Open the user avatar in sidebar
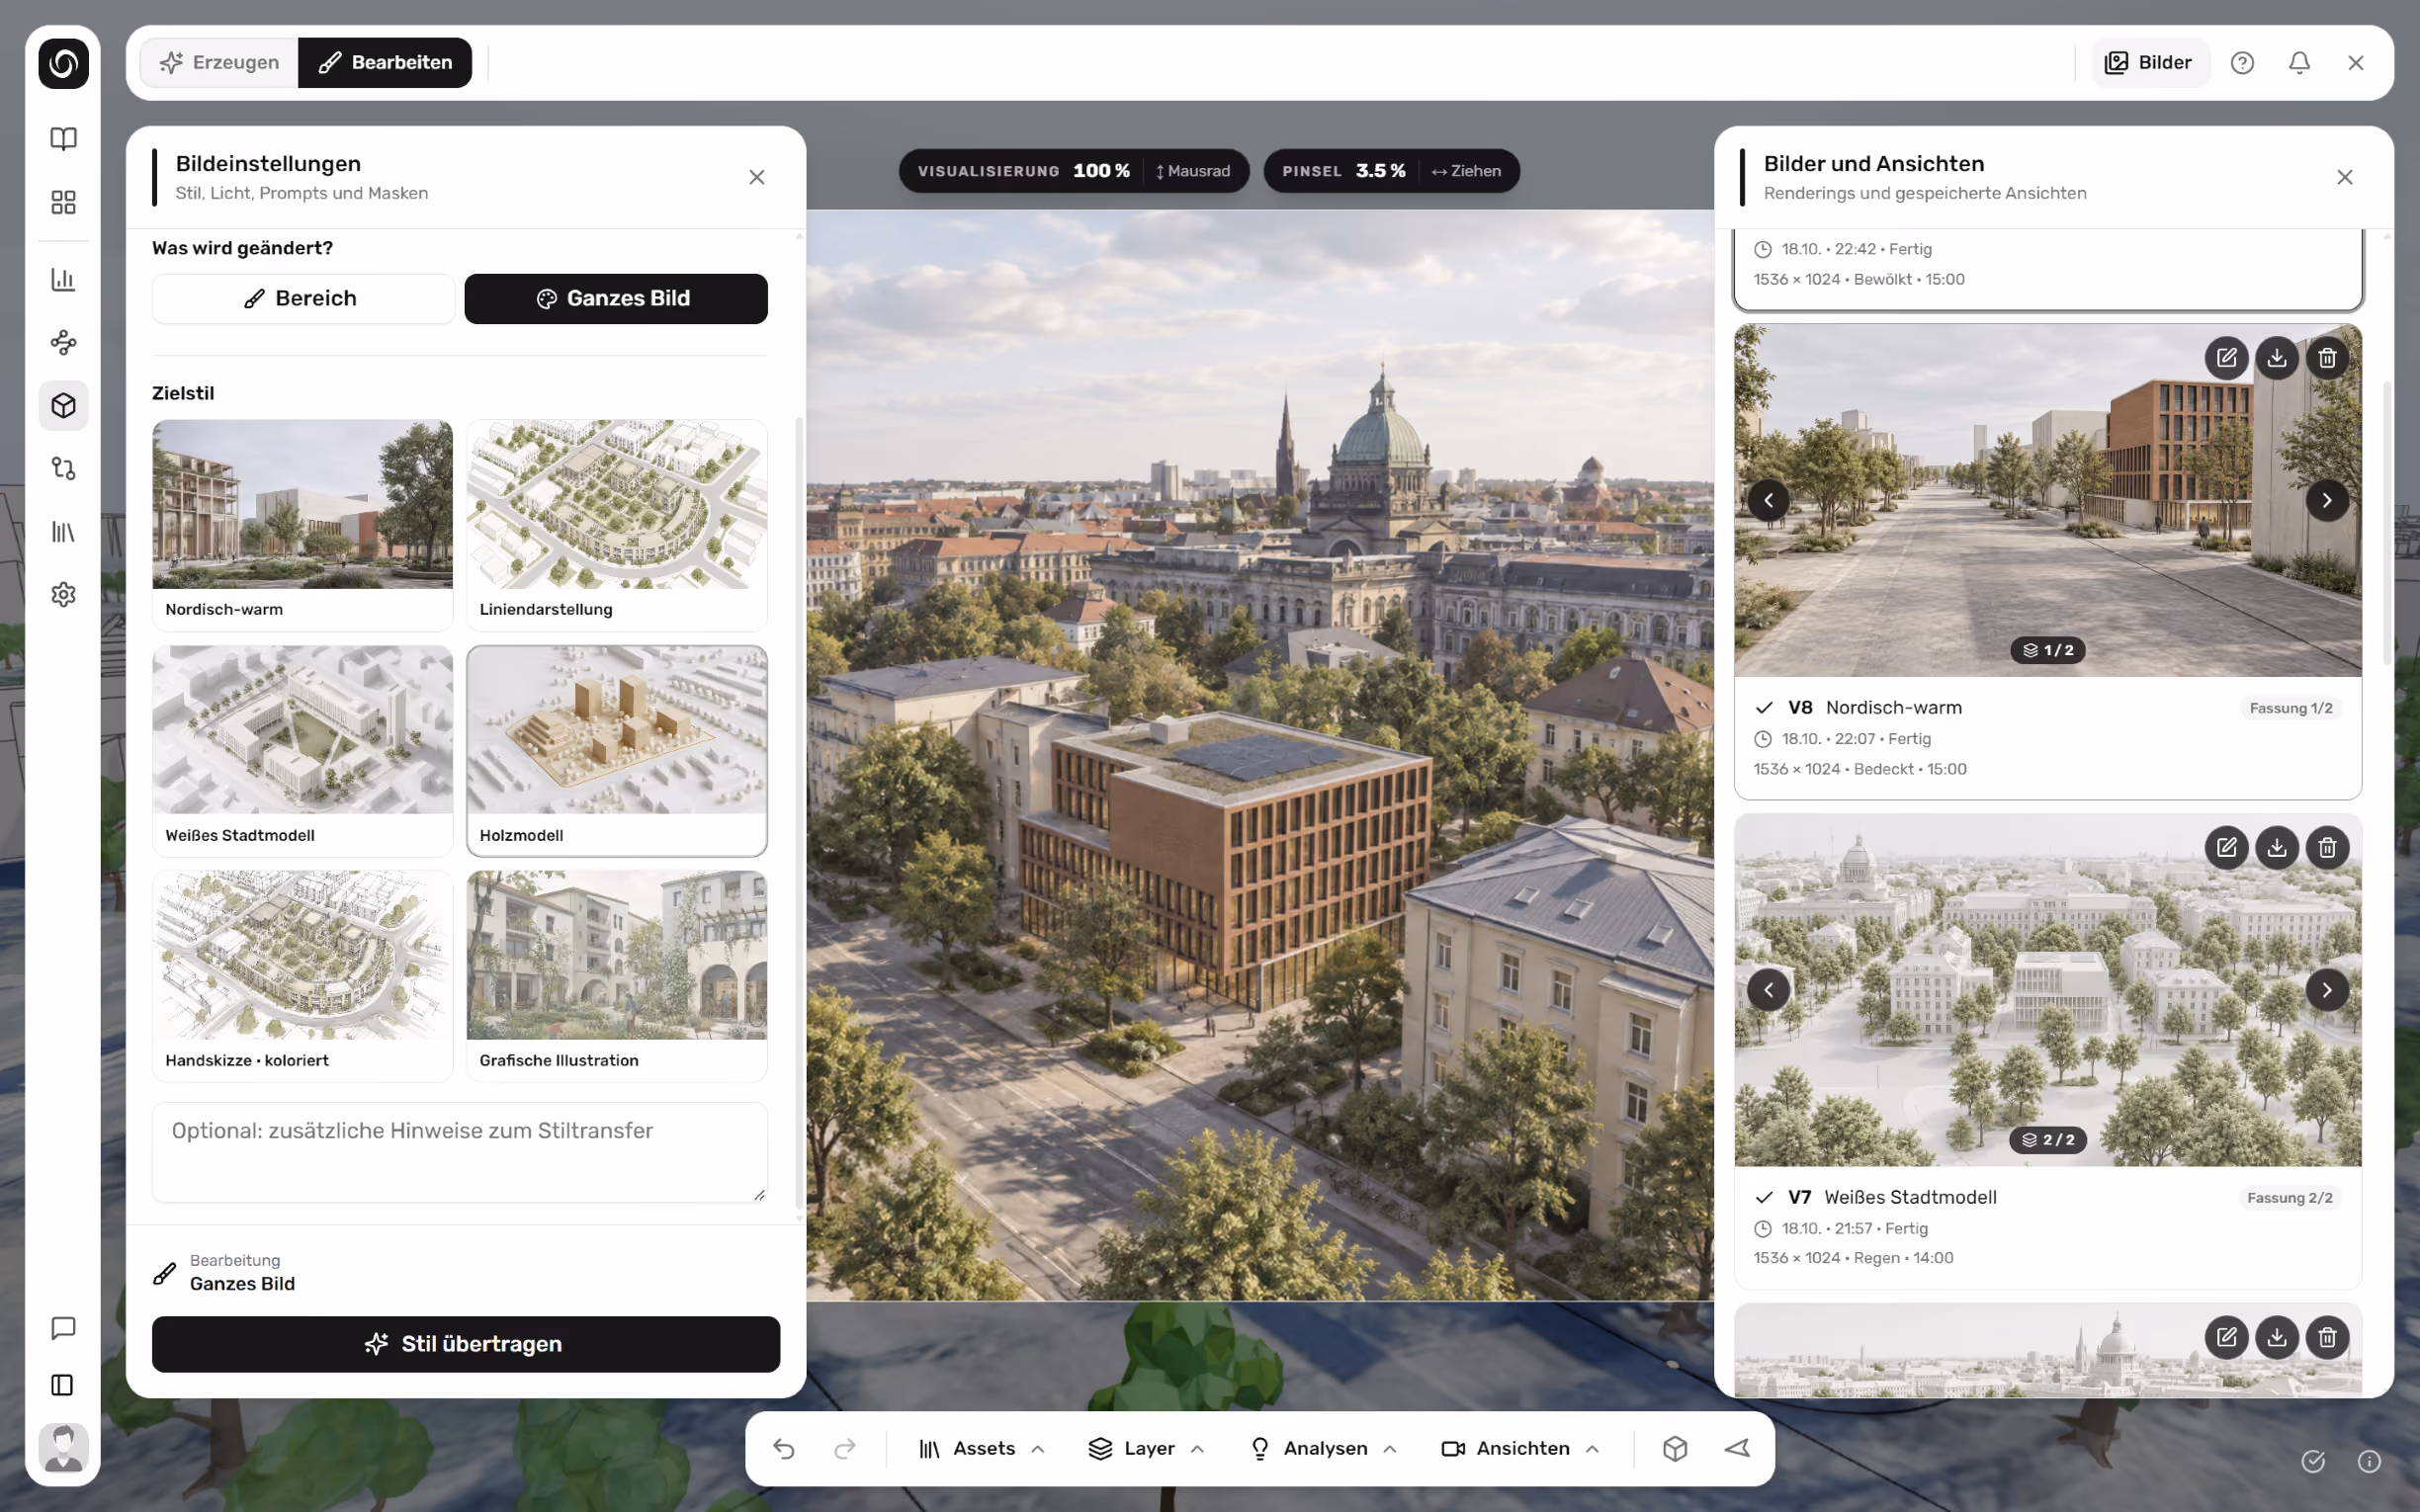Viewport: 2420px width, 1512px height. (63, 1447)
